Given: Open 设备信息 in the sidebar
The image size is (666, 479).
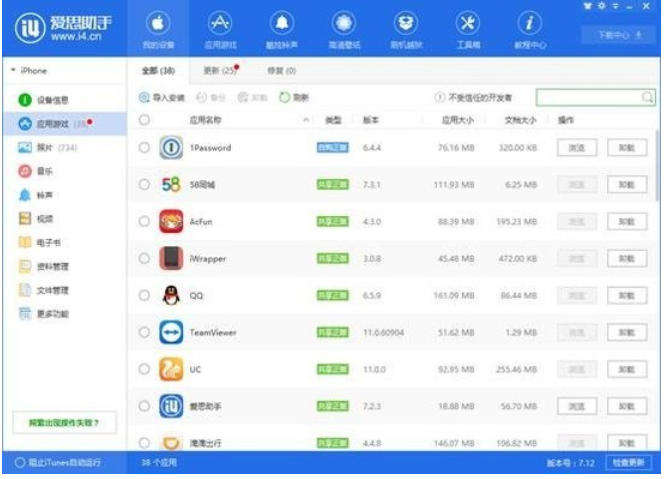Looking at the screenshot, I should (53, 100).
